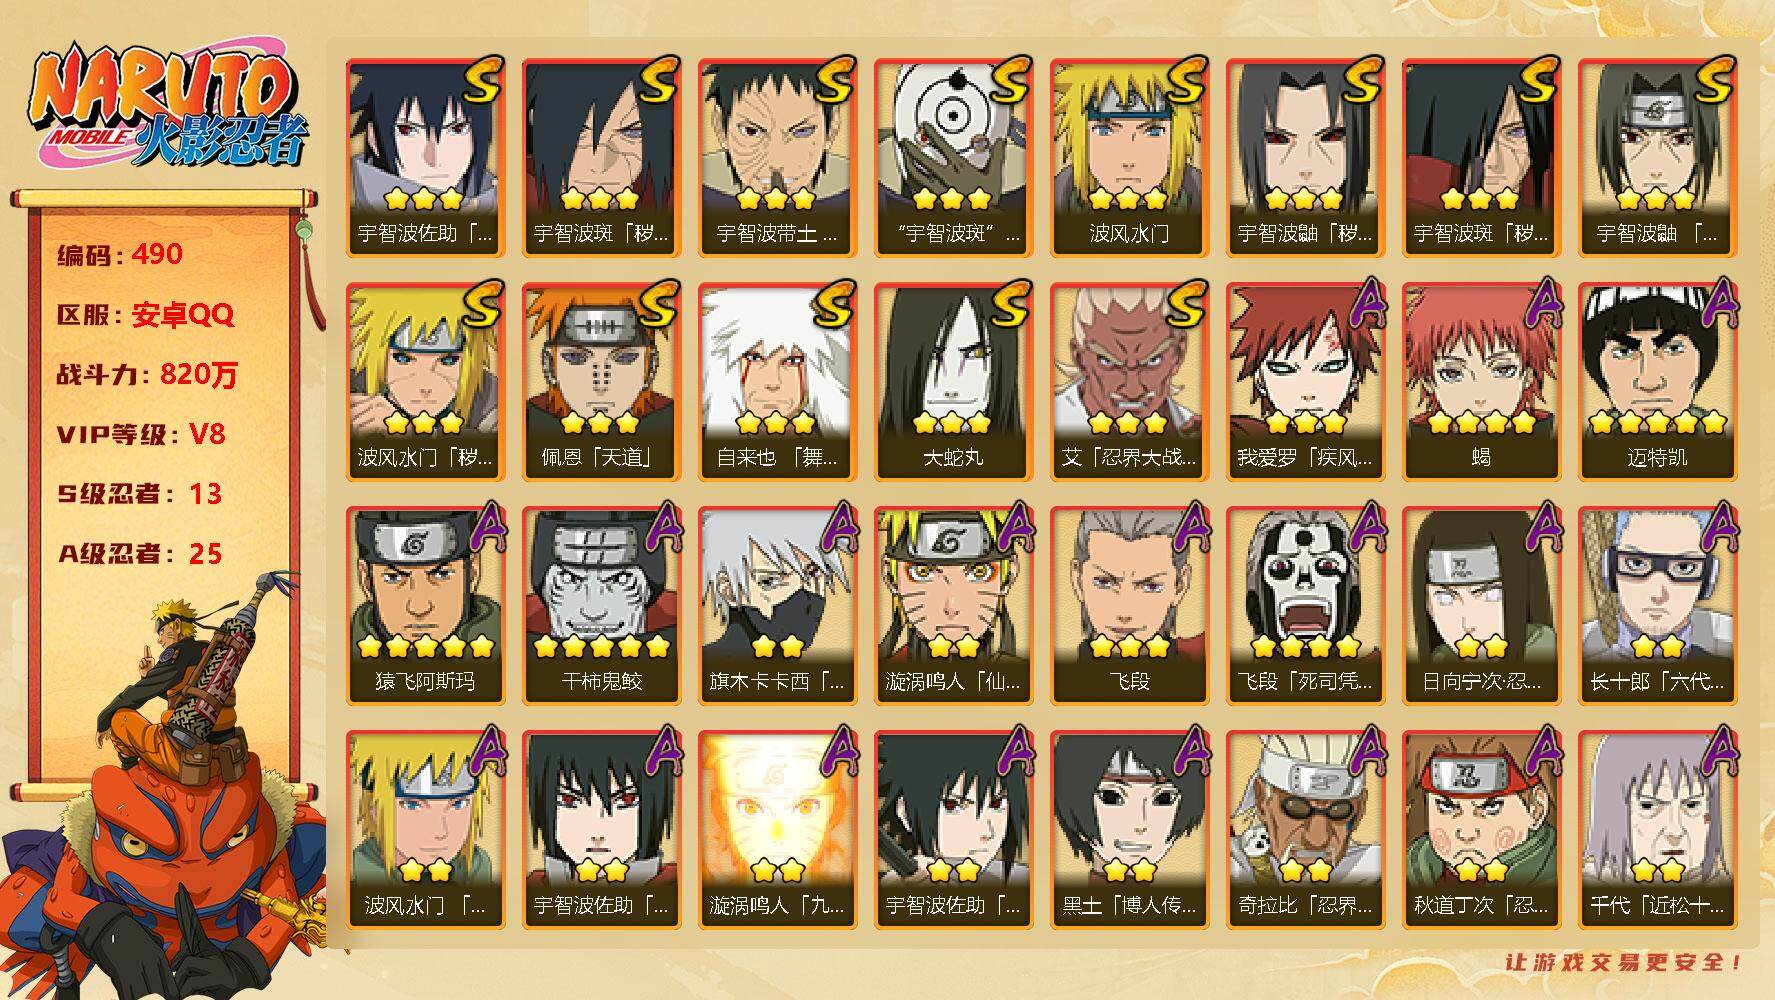The height and width of the screenshot is (1000, 1775).
Task: Click the star rating on 干柿鬼鲛
Action: pyautogui.click(x=601, y=645)
